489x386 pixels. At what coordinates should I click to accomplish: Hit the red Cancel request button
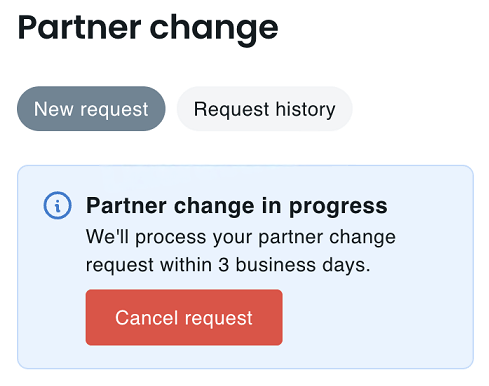tap(184, 317)
